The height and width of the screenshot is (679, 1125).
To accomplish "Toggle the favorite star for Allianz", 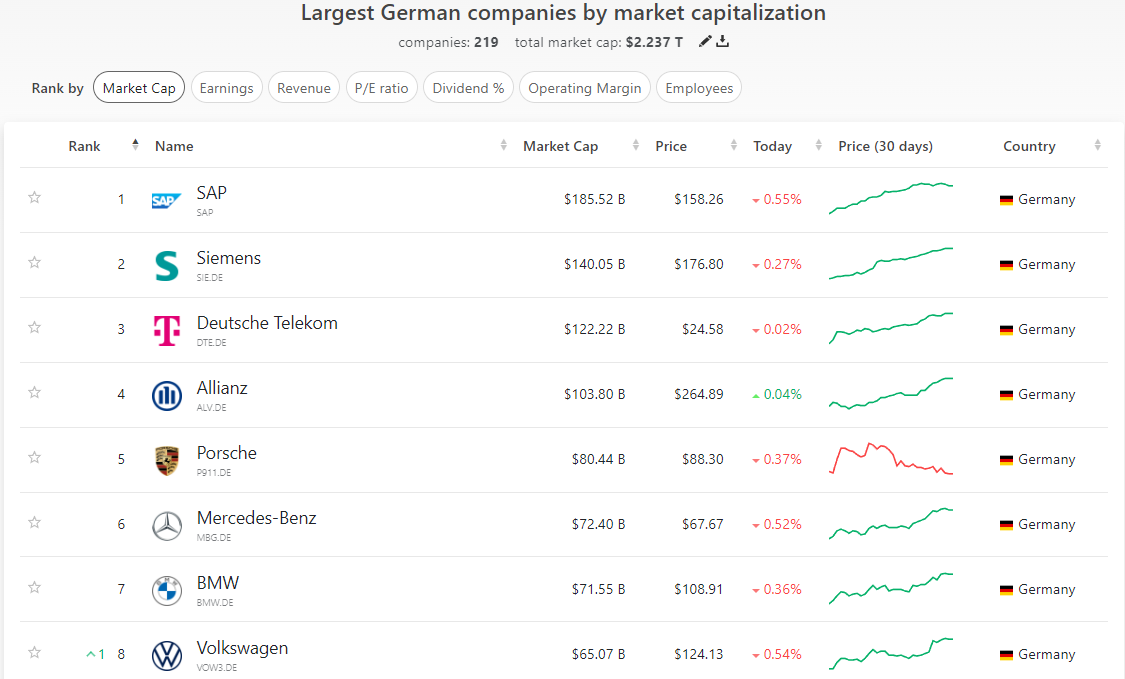I will 35,393.
